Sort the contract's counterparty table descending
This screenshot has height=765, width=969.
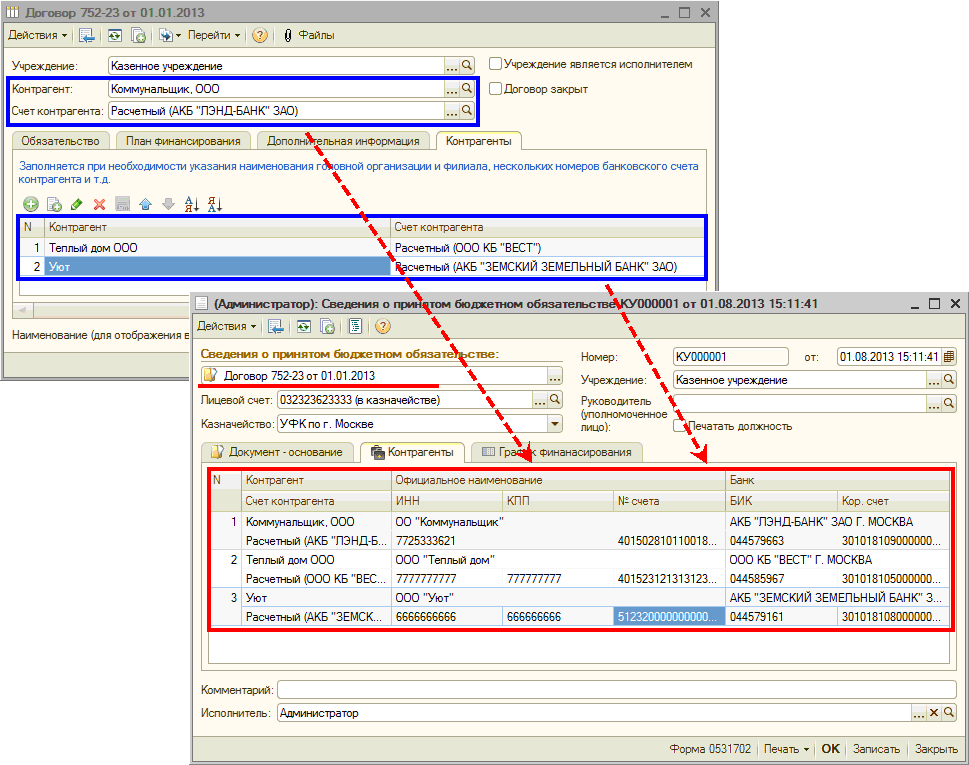tap(214, 204)
